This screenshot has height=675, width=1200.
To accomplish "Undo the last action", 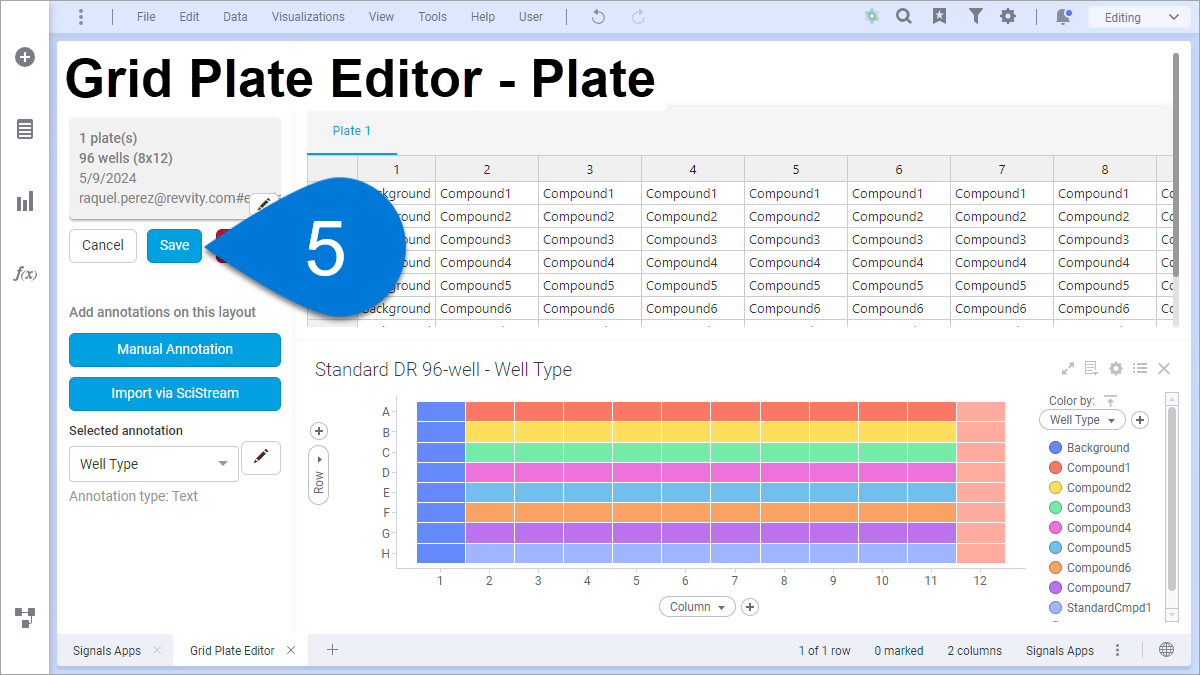I will [x=598, y=17].
